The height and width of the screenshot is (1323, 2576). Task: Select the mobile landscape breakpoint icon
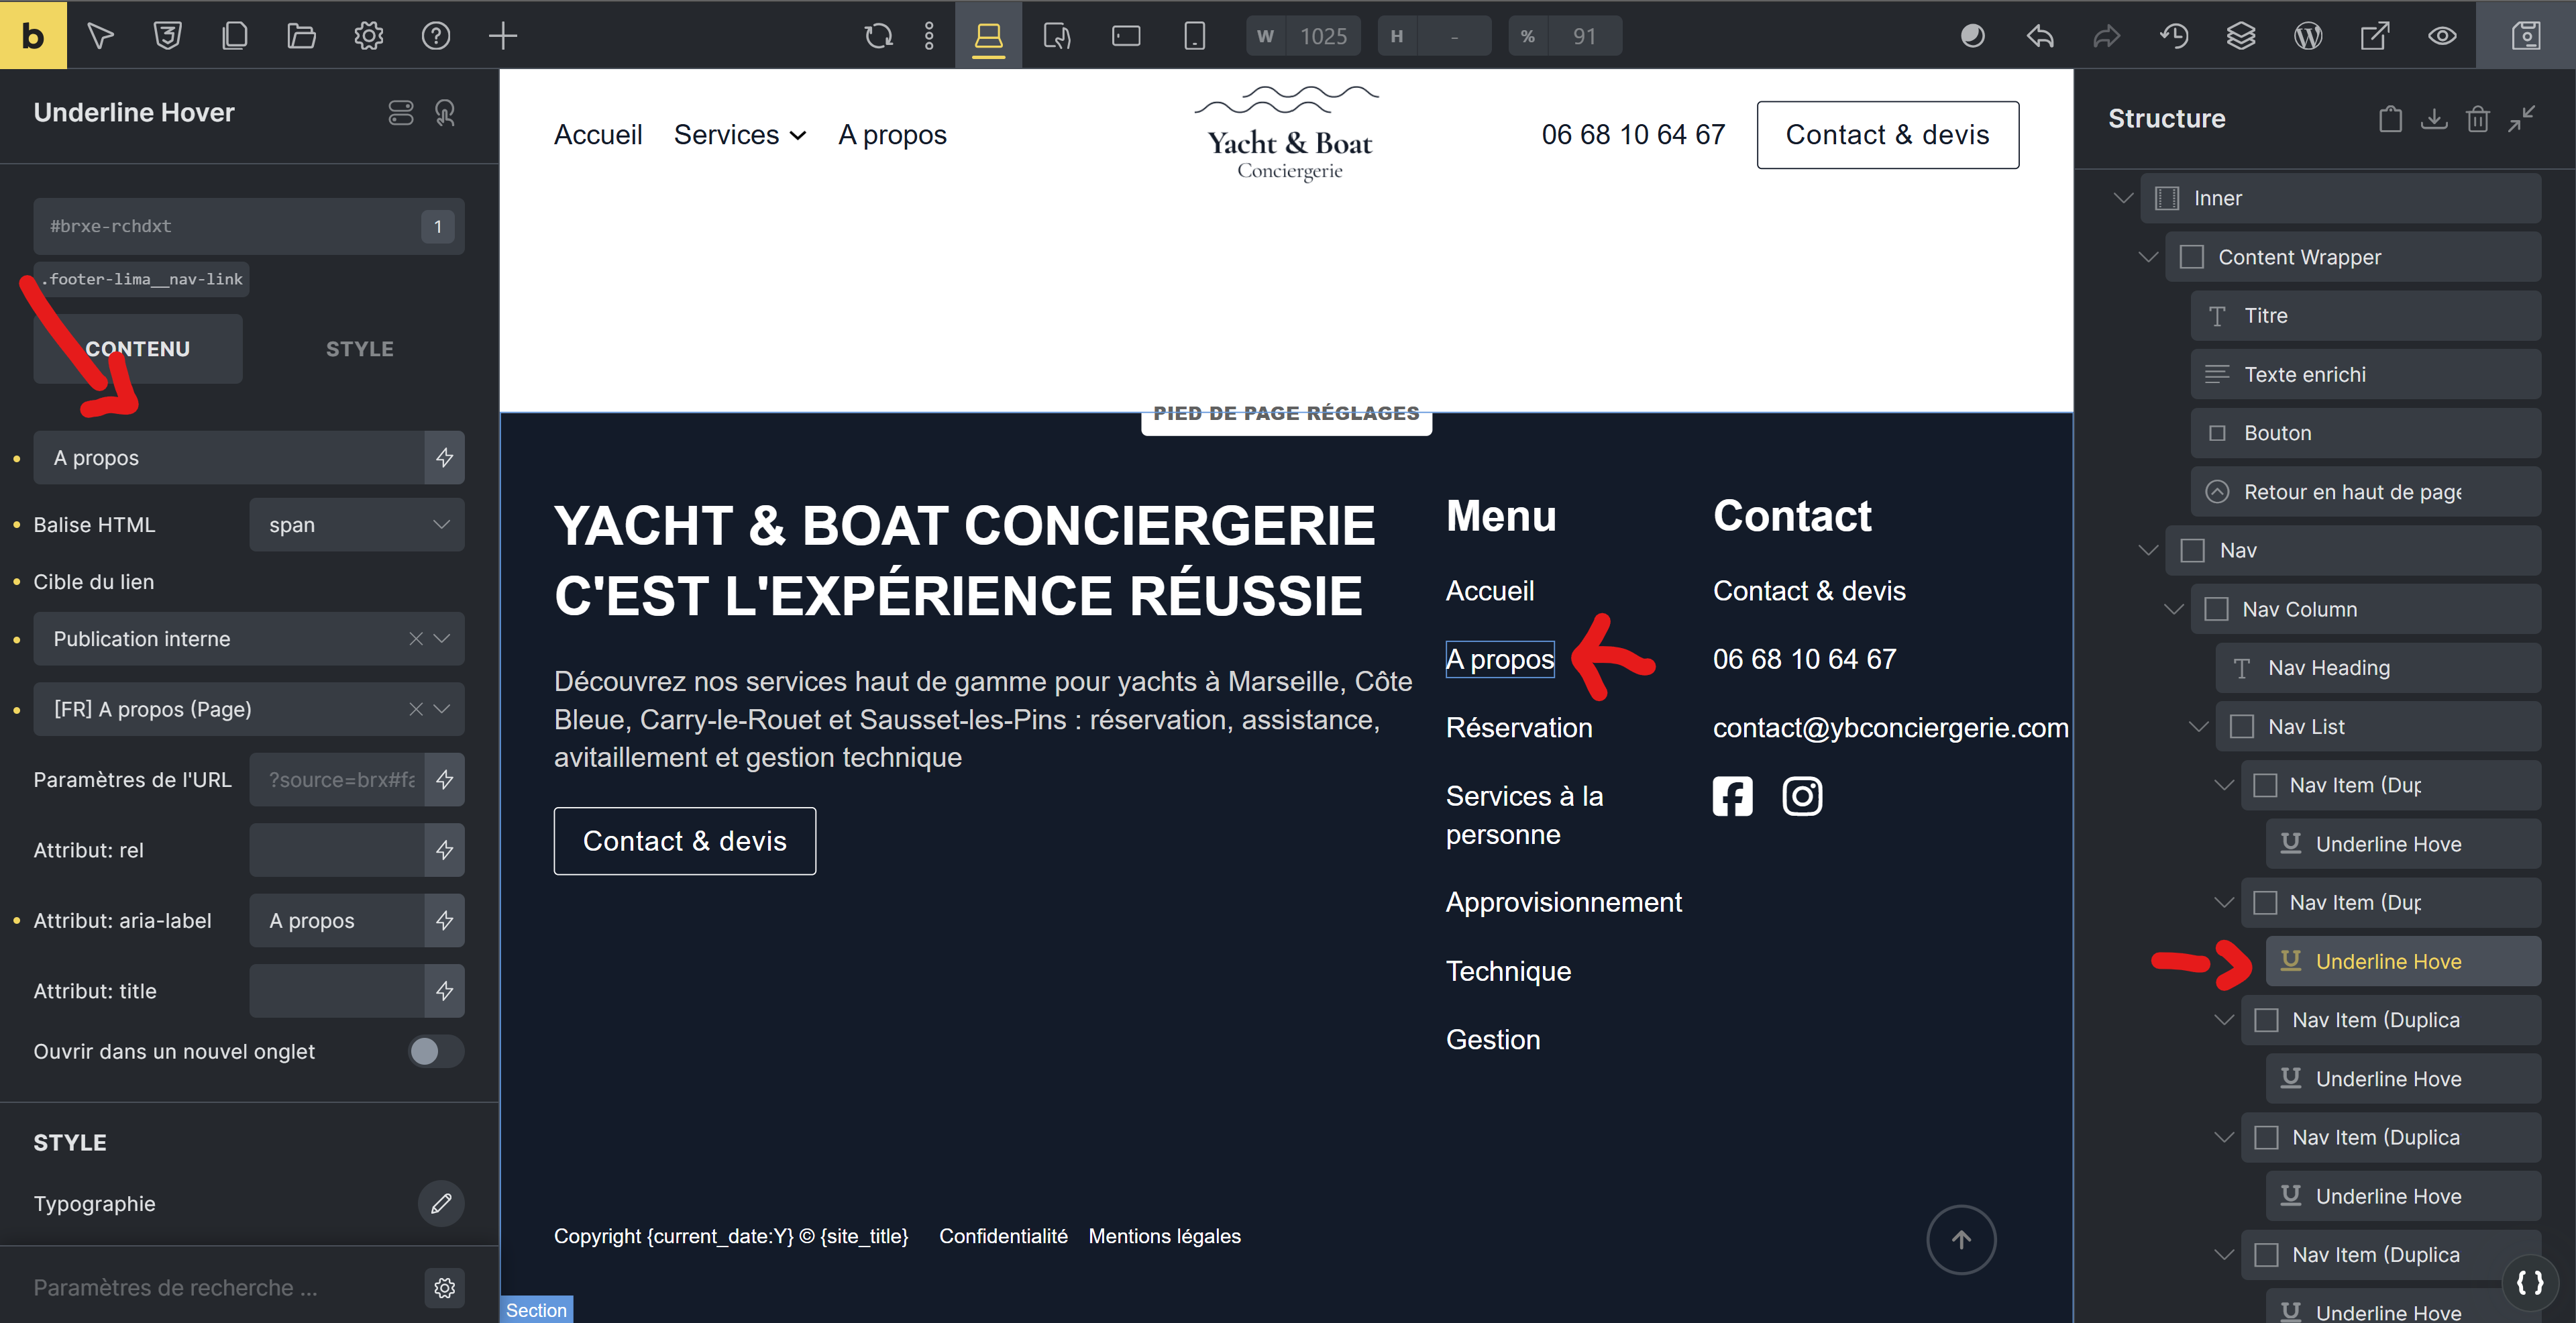pyautogui.click(x=1126, y=36)
